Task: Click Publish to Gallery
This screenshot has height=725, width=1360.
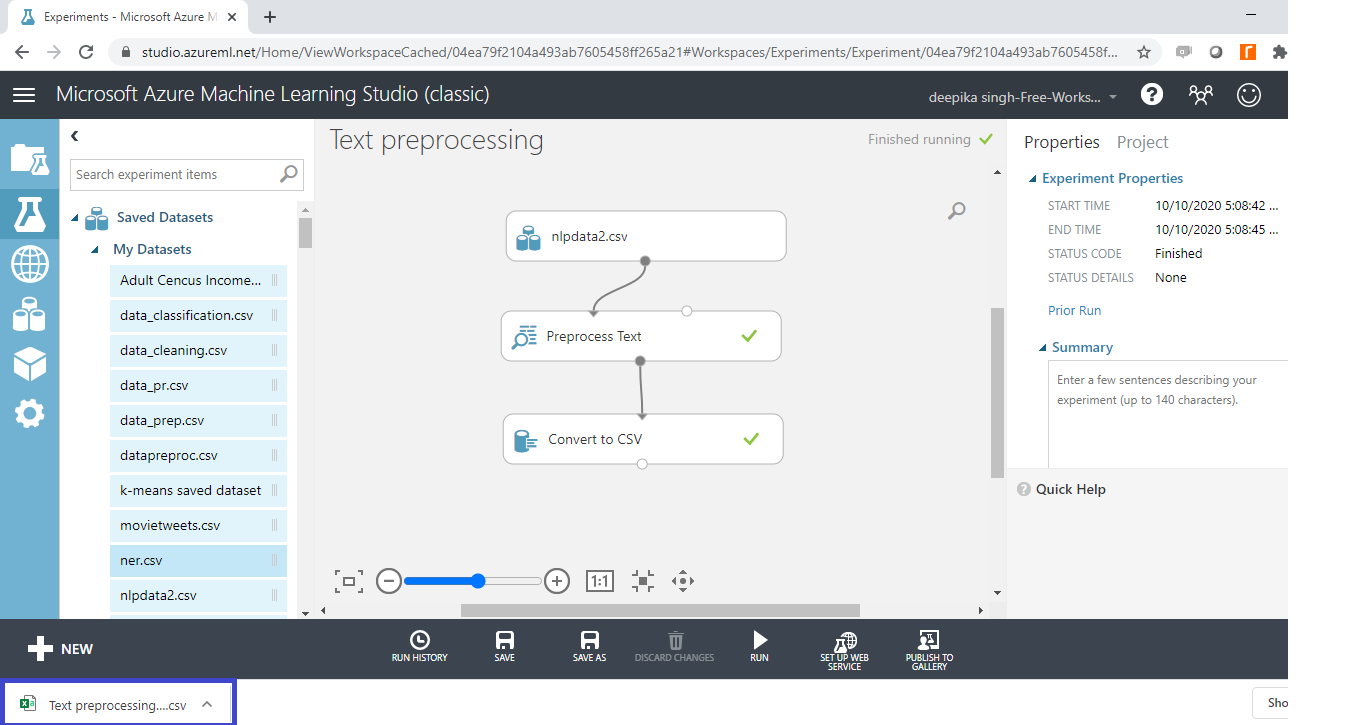Action: click(930, 651)
